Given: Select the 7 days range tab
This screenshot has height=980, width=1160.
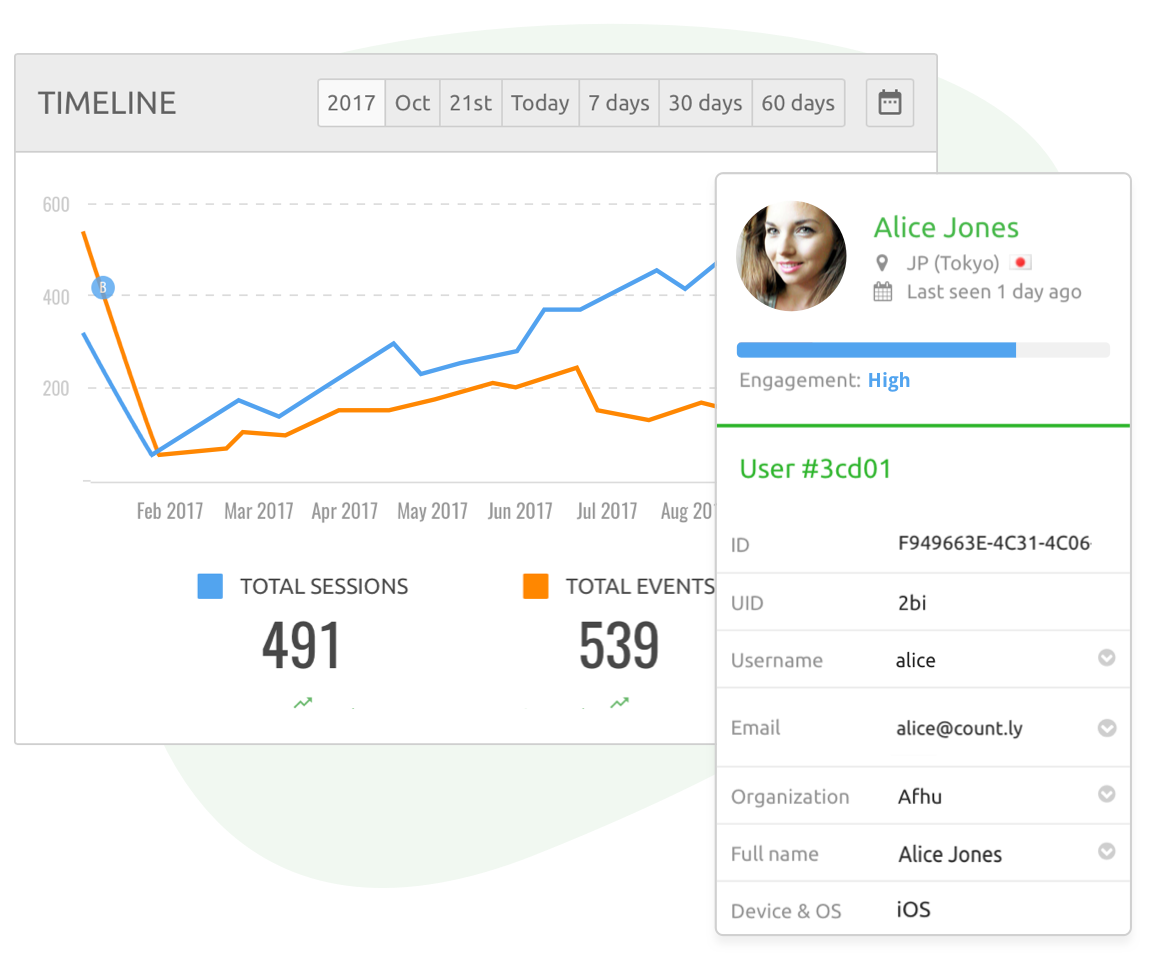Looking at the screenshot, I should tap(618, 103).
